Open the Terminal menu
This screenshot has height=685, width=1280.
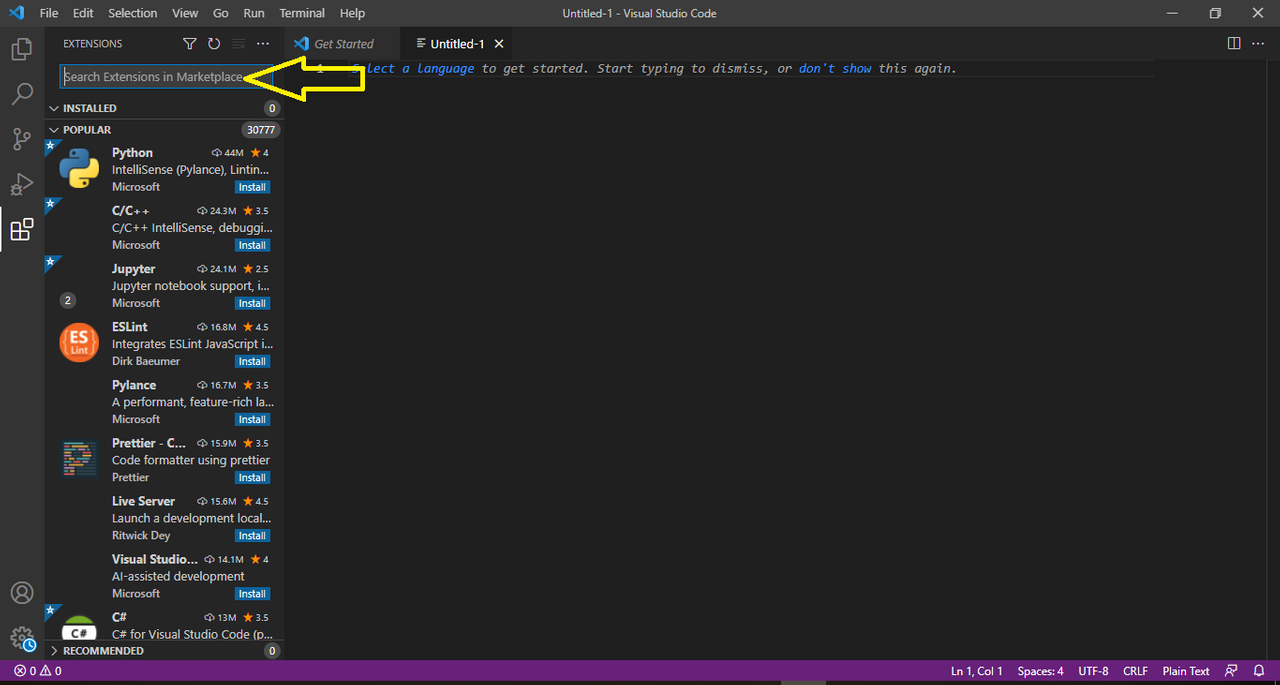(302, 13)
